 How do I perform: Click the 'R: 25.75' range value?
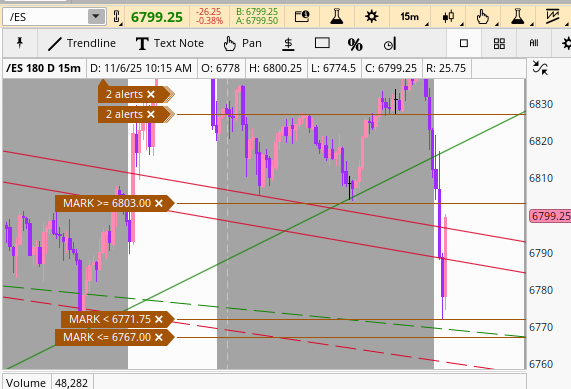[446, 68]
